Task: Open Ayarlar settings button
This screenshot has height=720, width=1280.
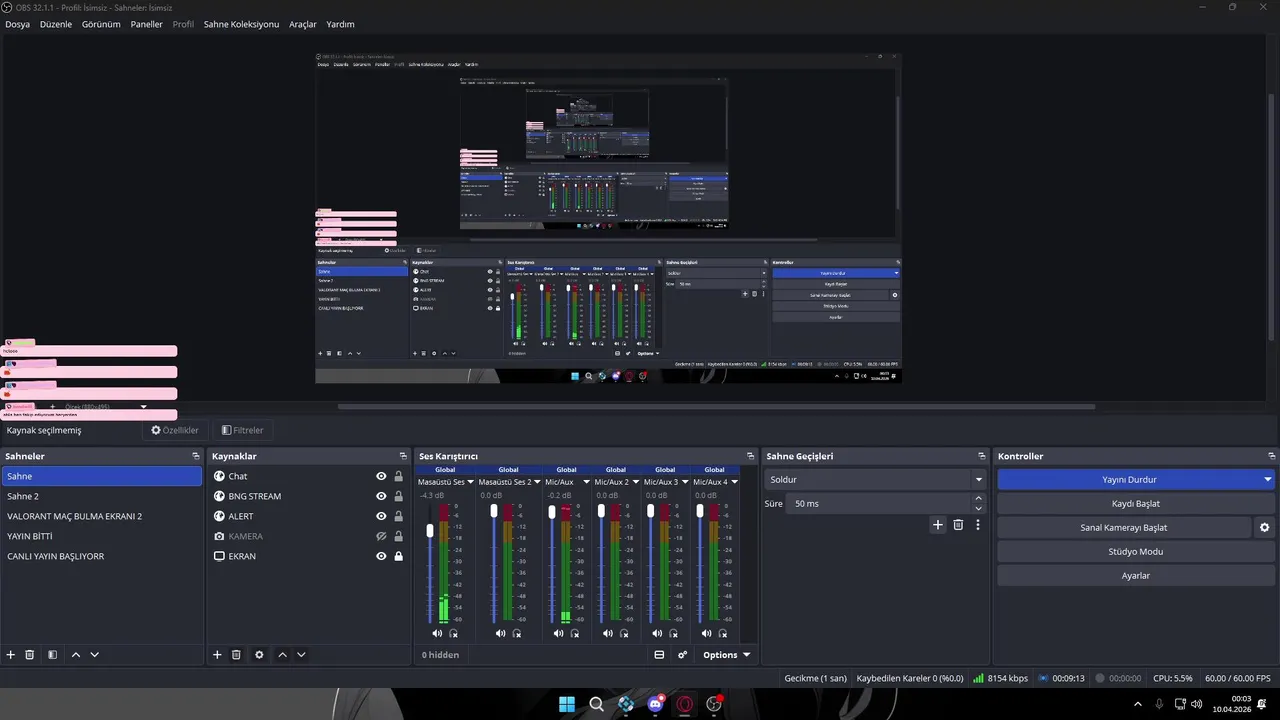Action: pyautogui.click(x=1135, y=576)
